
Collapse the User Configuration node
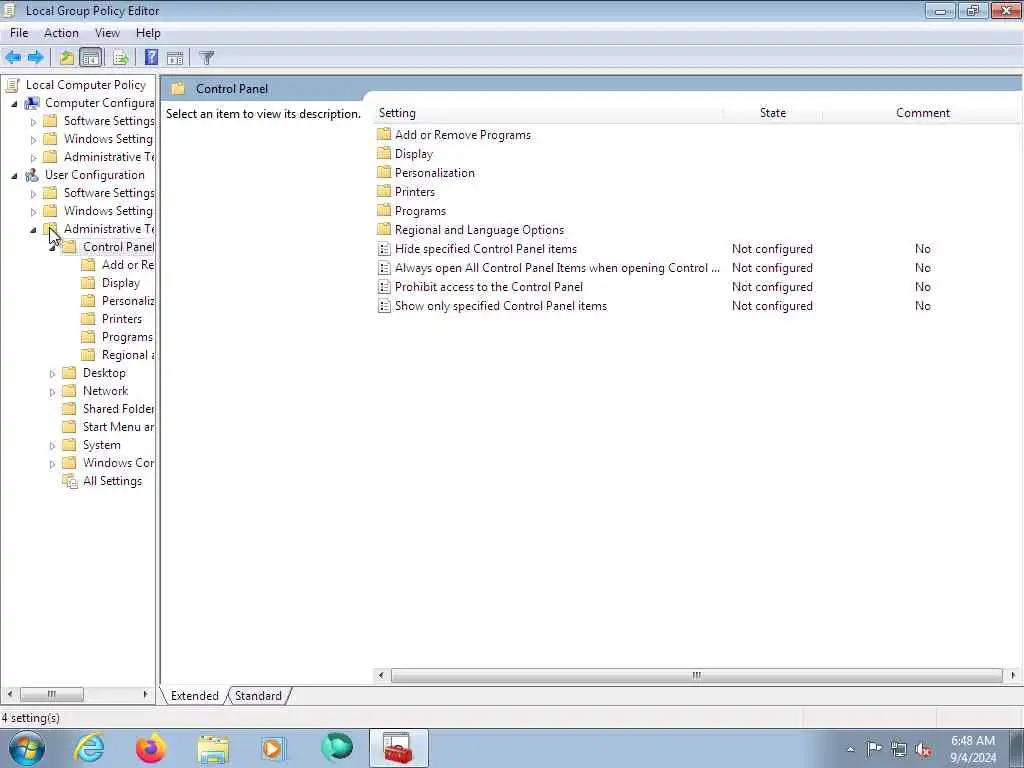pos(14,175)
